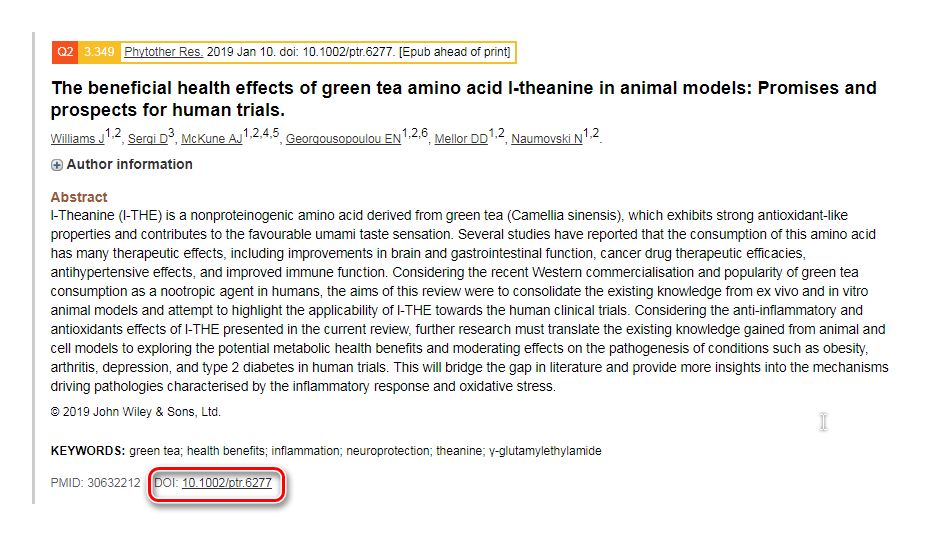Click the PMID number 30632212
This screenshot has height=543, width=950.
click(113, 483)
